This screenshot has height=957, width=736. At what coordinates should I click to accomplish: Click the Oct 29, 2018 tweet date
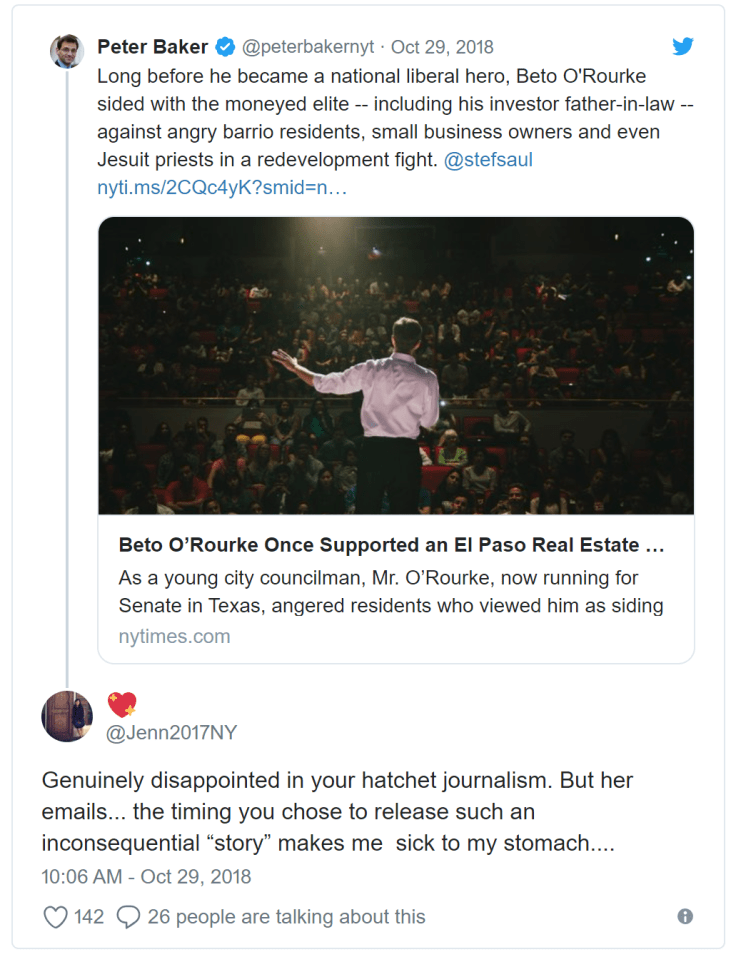pos(442,47)
